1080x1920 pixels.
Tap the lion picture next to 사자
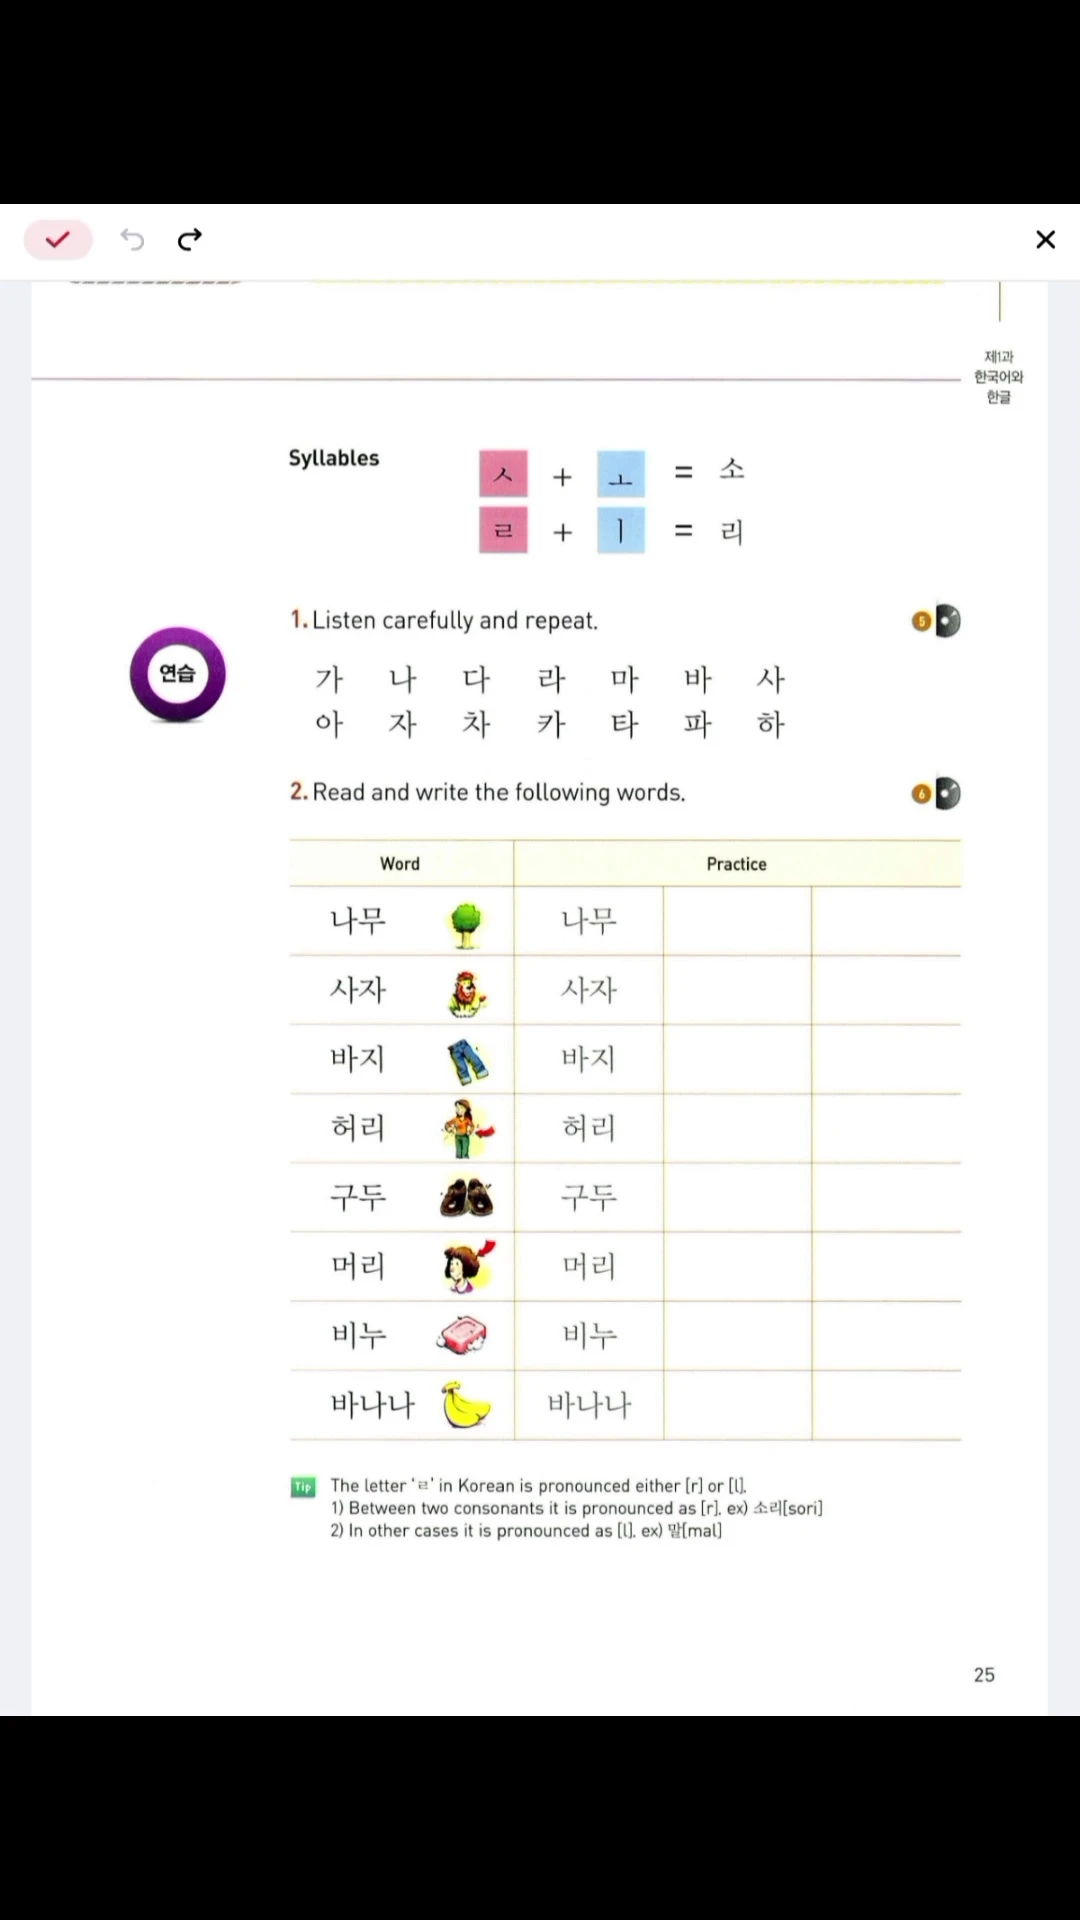click(x=467, y=993)
